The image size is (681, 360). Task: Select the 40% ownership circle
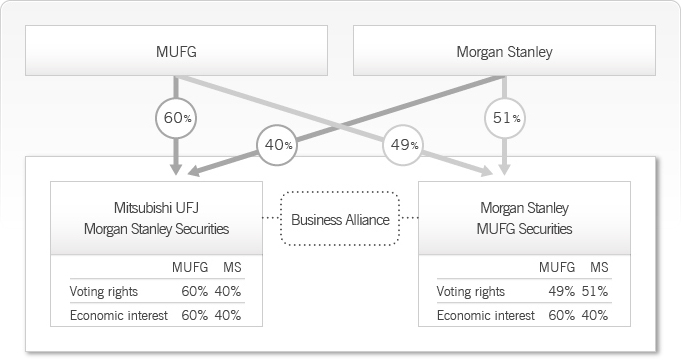(277, 145)
